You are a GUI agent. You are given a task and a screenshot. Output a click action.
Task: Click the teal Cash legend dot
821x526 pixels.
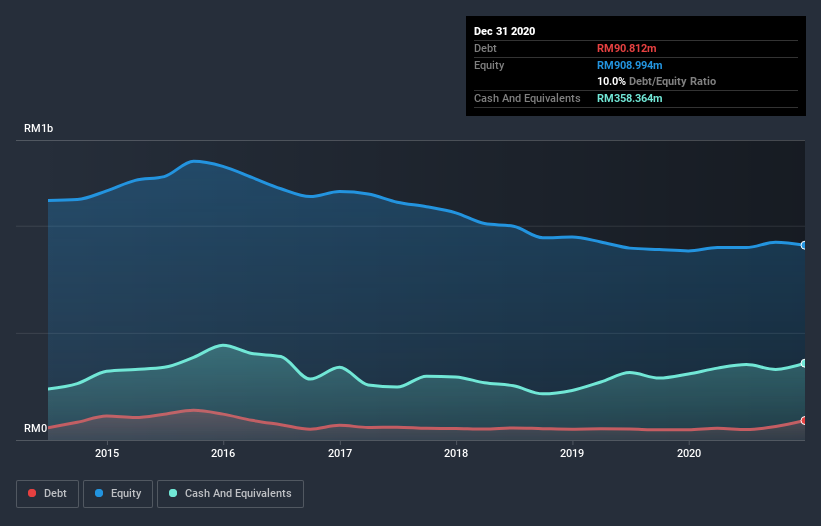click(173, 493)
